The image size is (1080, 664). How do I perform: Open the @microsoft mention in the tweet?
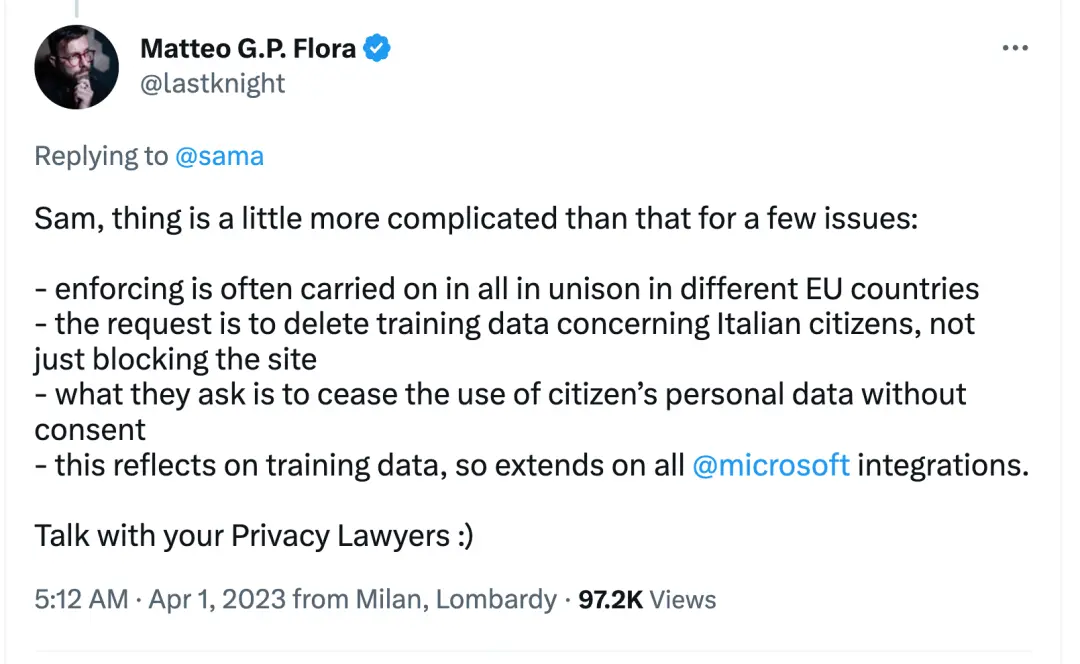pos(770,465)
